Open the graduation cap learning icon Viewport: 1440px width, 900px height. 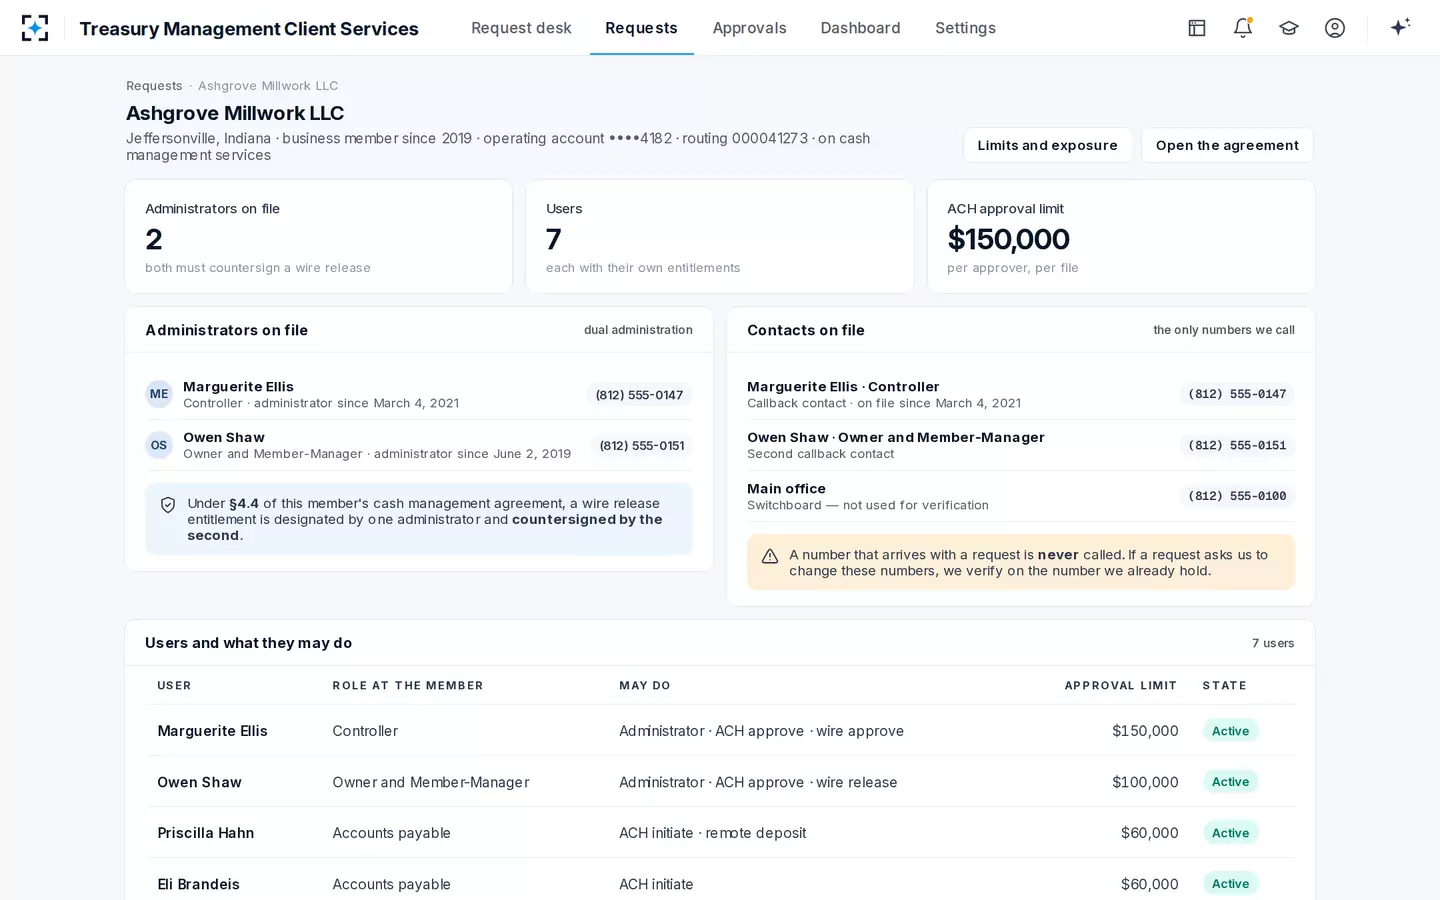pos(1289,28)
